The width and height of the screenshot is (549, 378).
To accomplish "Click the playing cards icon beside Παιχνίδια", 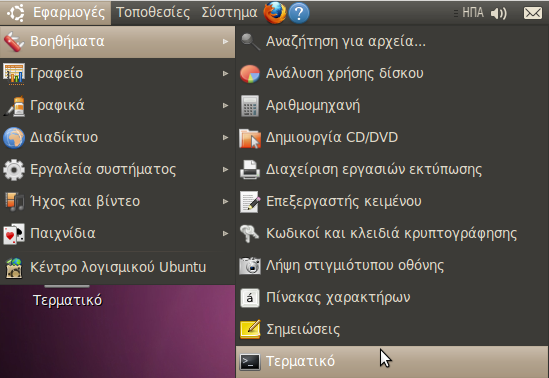I will tap(14, 234).
